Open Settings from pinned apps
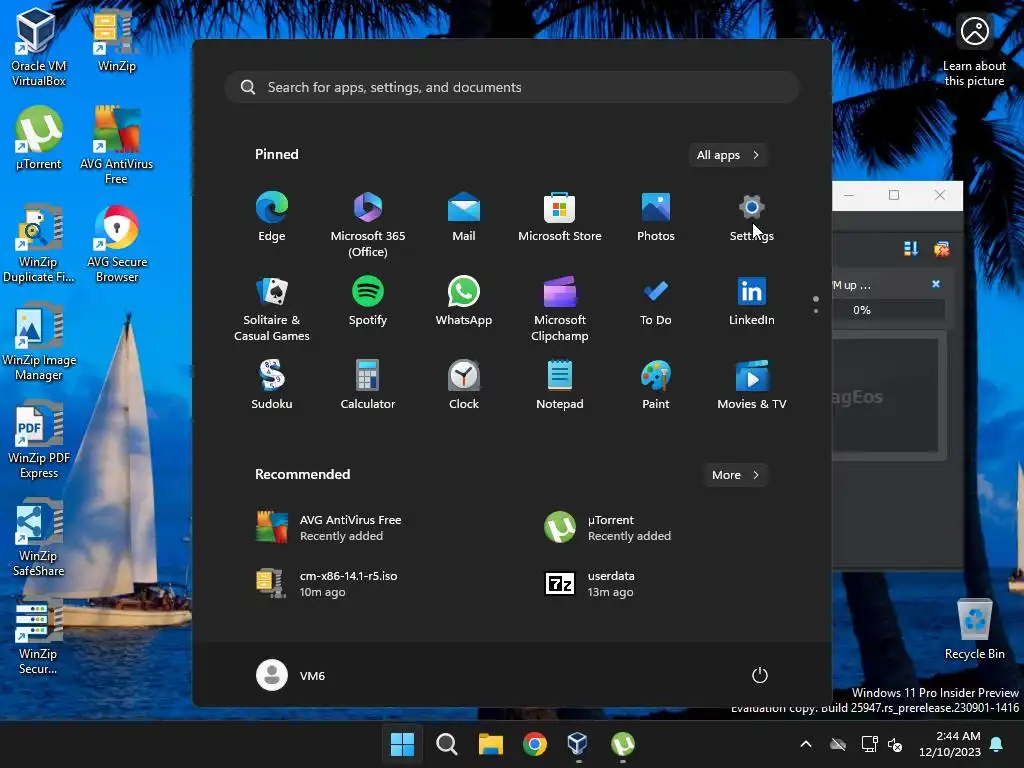1024x768 pixels. coord(752,217)
